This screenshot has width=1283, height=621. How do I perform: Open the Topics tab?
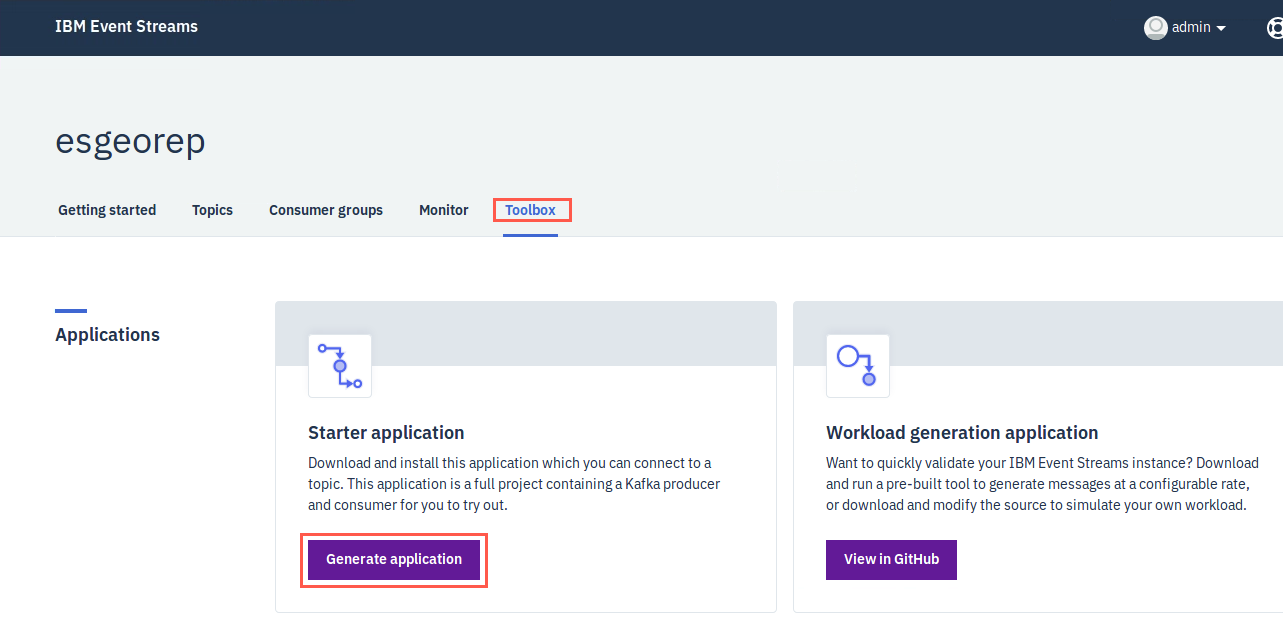tap(212, 210)
